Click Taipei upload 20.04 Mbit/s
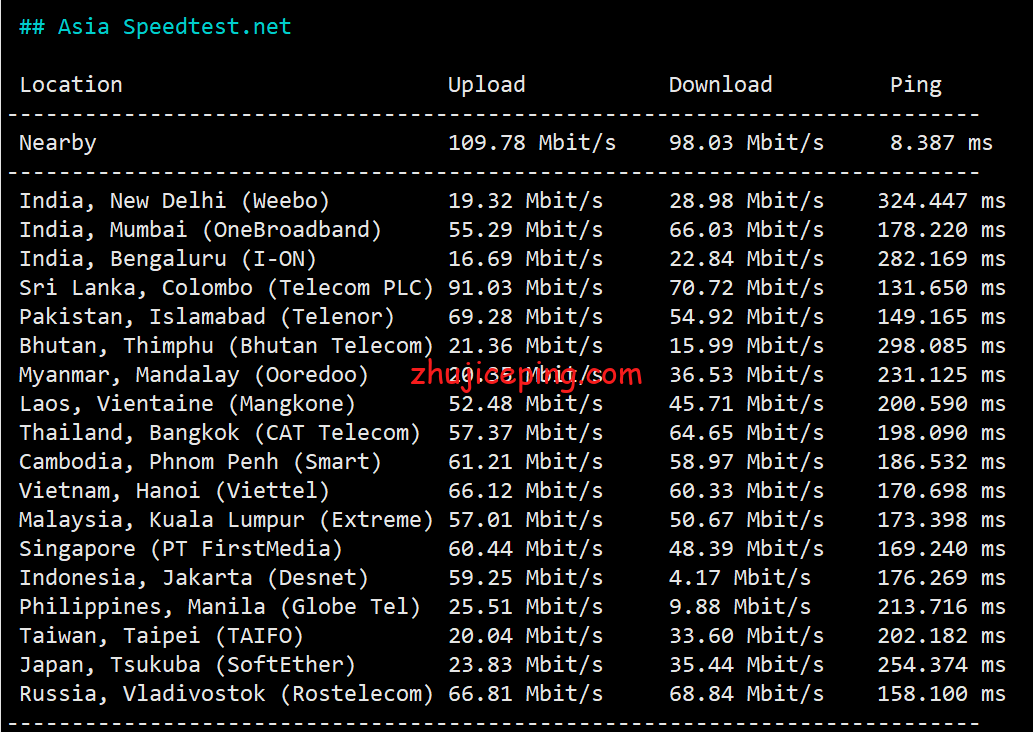The image size is (1033, 732). pos(525,636)
